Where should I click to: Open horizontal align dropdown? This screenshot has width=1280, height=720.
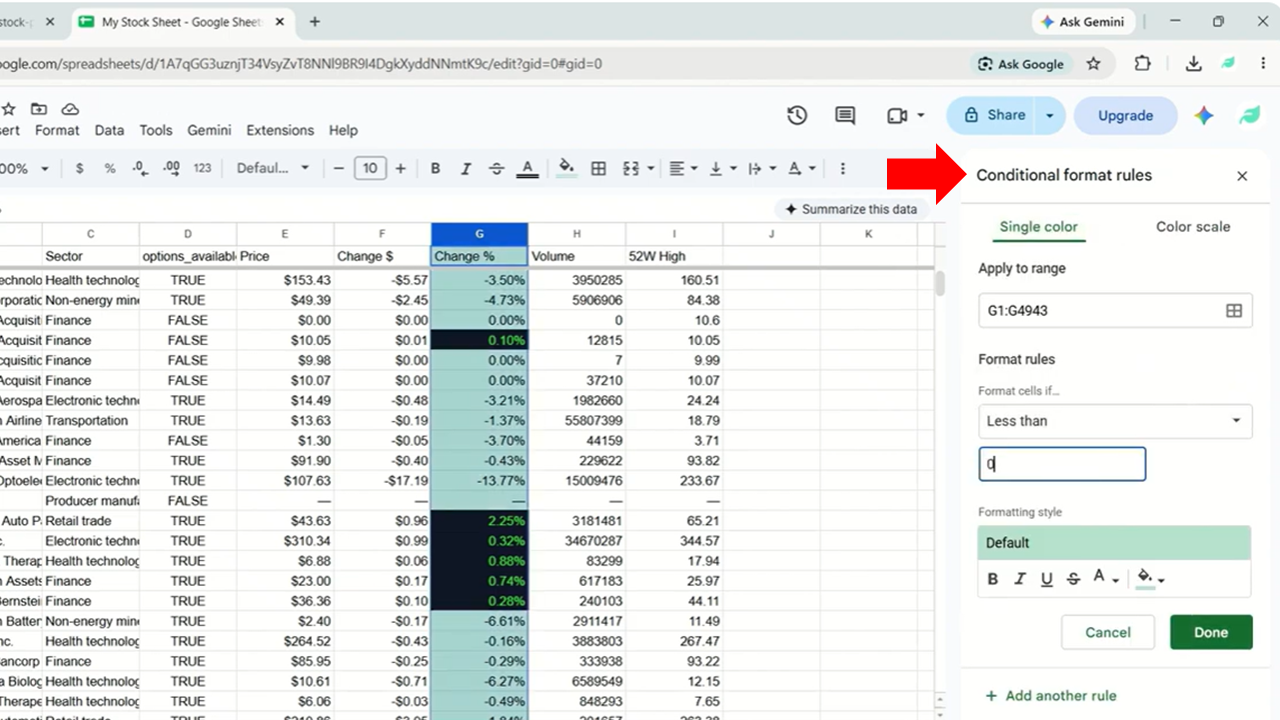(x=683, y=168)
